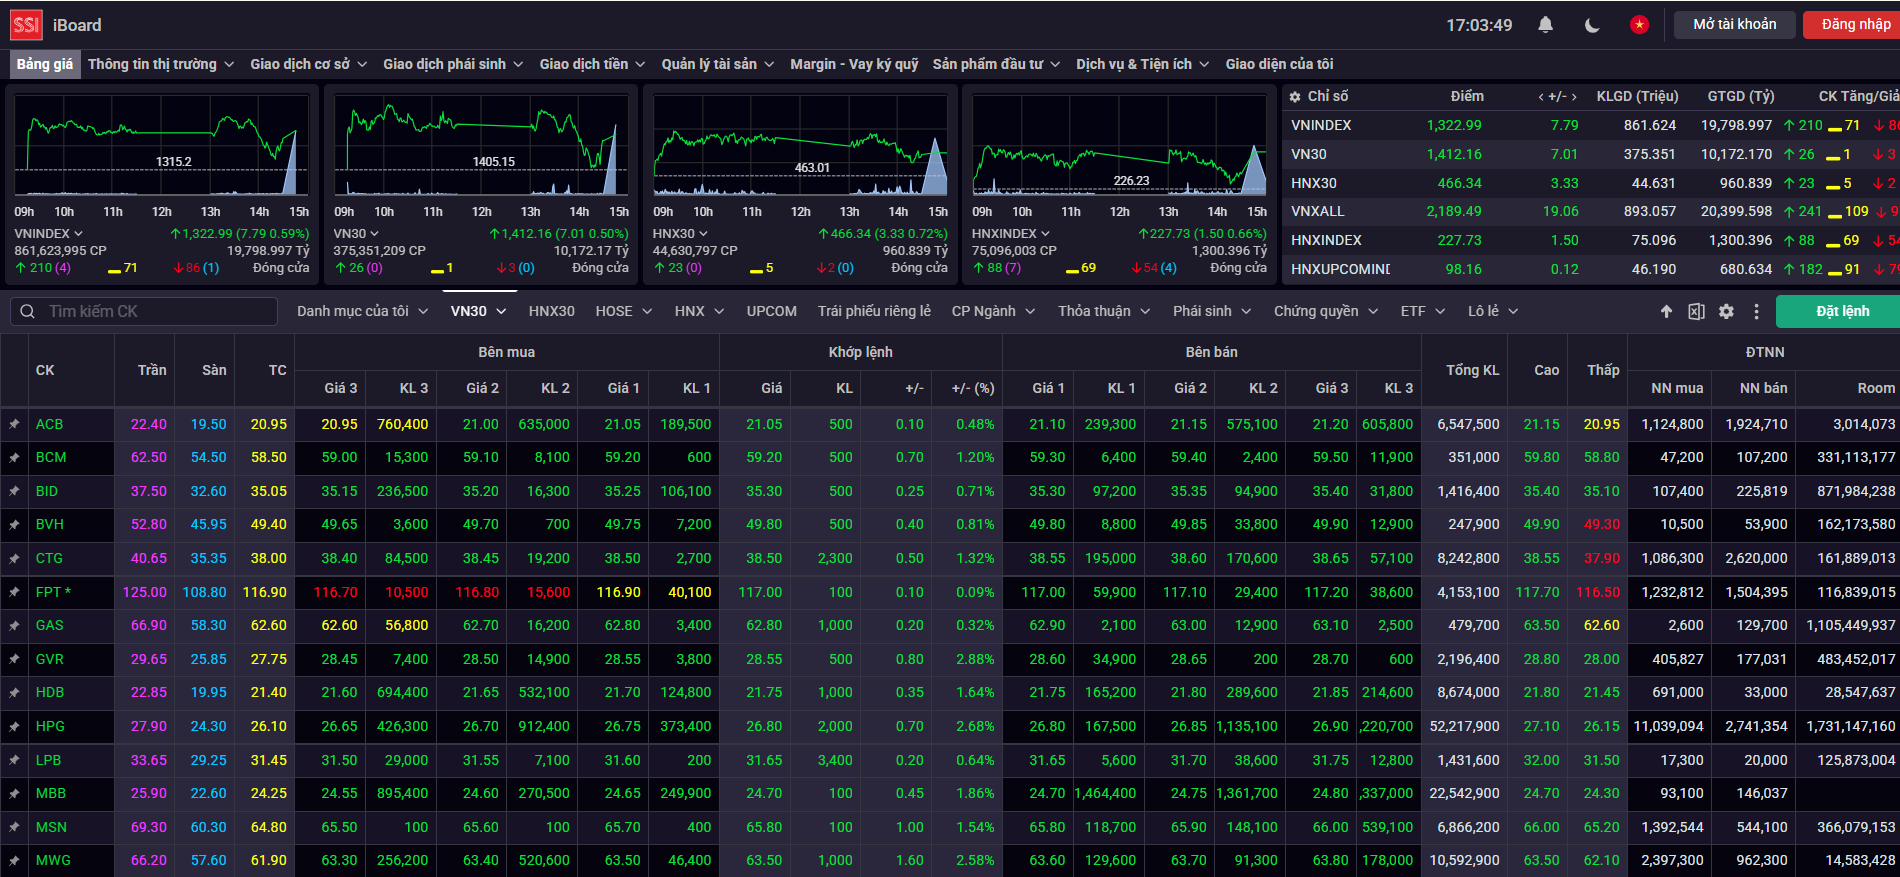
Task: Open language selection via Vietnam flag icon
Action: 1639,25
